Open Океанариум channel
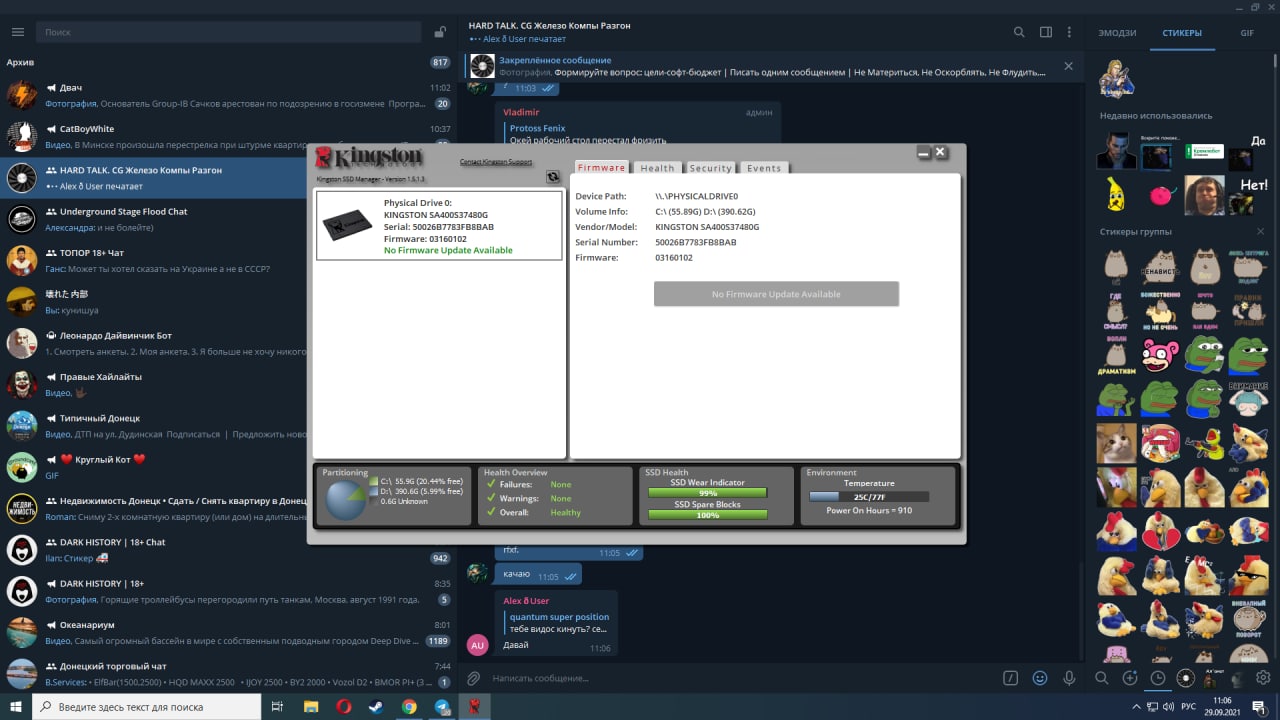 click(x=228, y=632)
